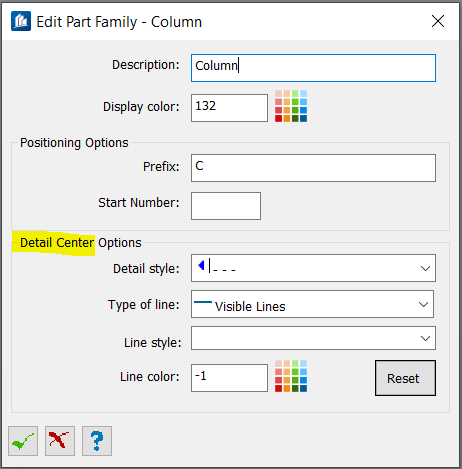Open help with the blue question mark
Image resolution: width=462 pixels, height=469 pixels.
(x=97, y=441)
